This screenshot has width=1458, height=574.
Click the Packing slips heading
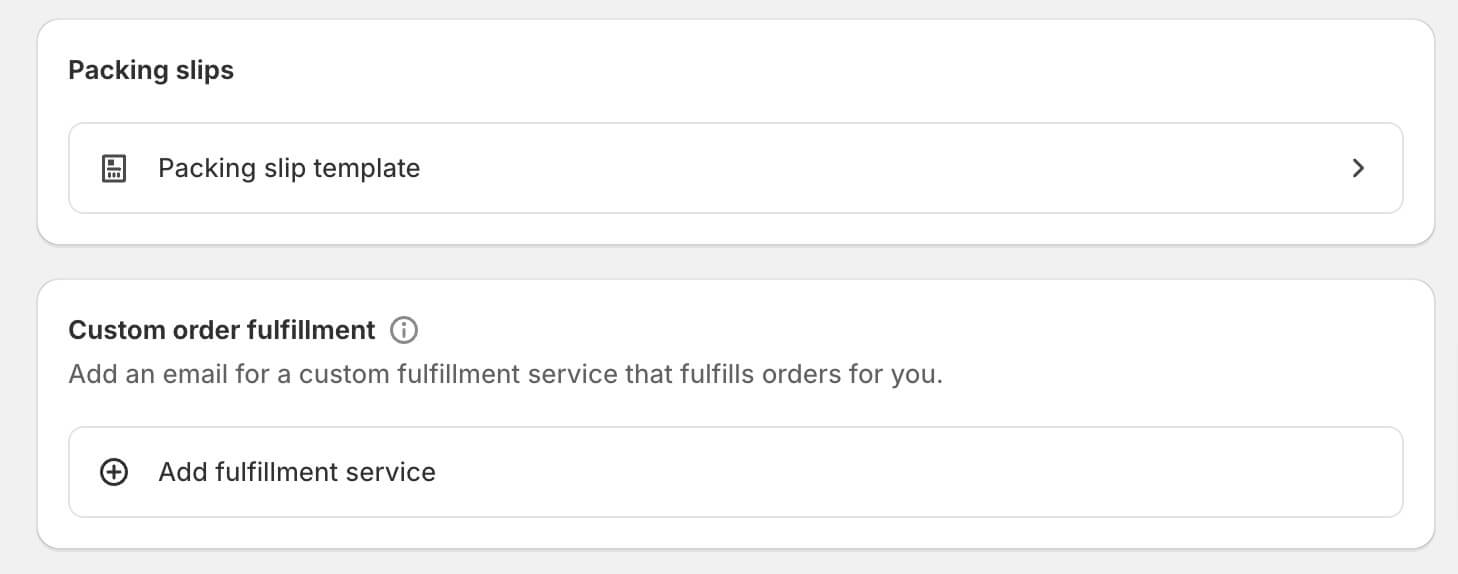click(151, 70)
